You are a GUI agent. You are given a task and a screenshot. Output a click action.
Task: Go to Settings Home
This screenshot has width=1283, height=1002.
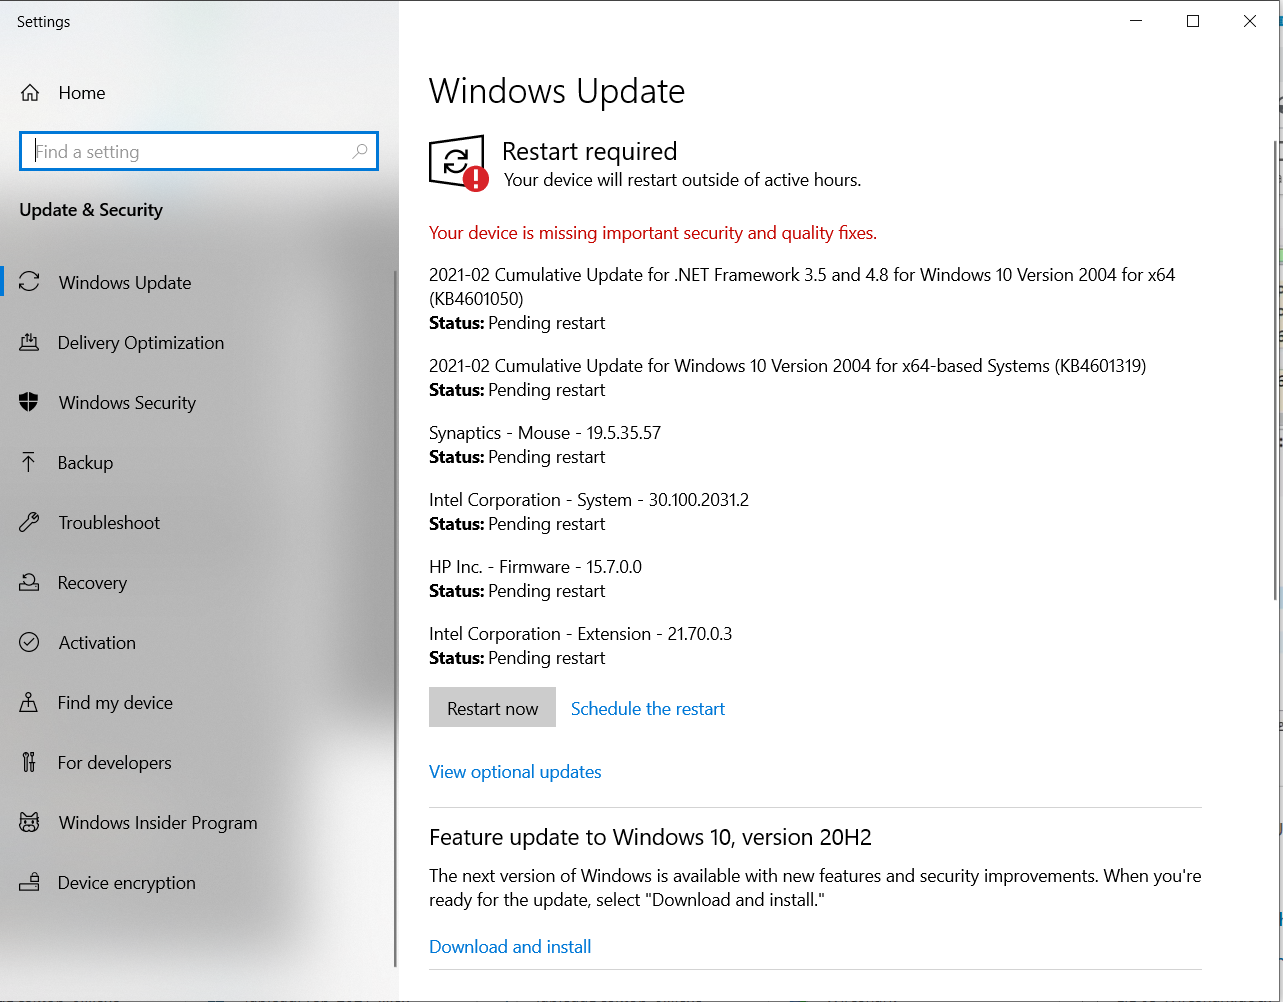pyautogui.click(x=198, y=93)
